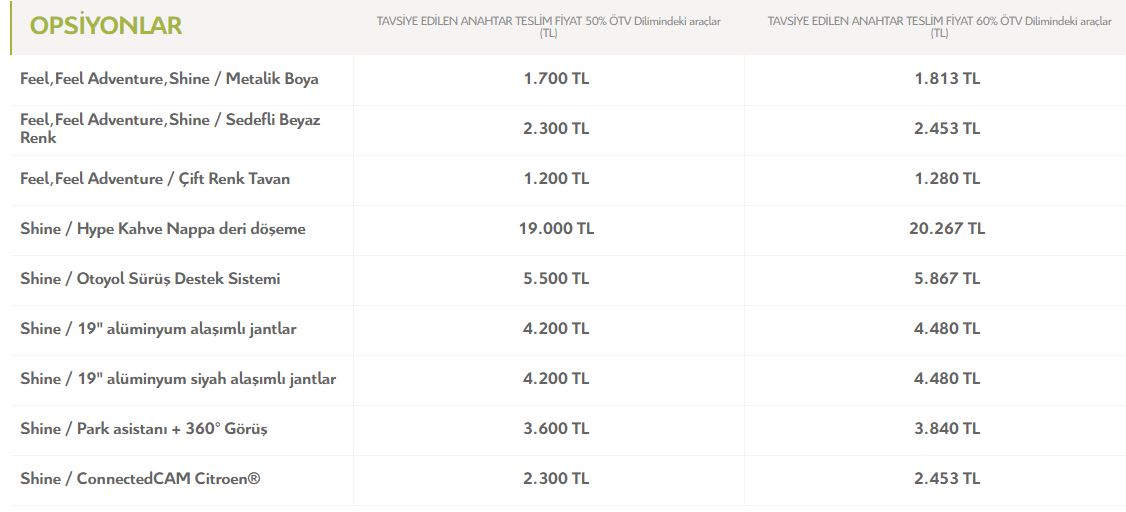Viewport: 1126px width, 512px height.
Task: Click the 20.267 TL price cell
Action: (x=947, y=229)
